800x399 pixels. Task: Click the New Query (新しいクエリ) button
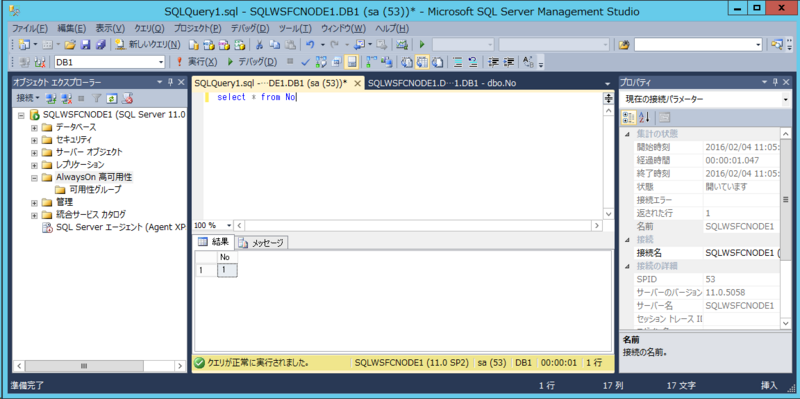(147, 45)
